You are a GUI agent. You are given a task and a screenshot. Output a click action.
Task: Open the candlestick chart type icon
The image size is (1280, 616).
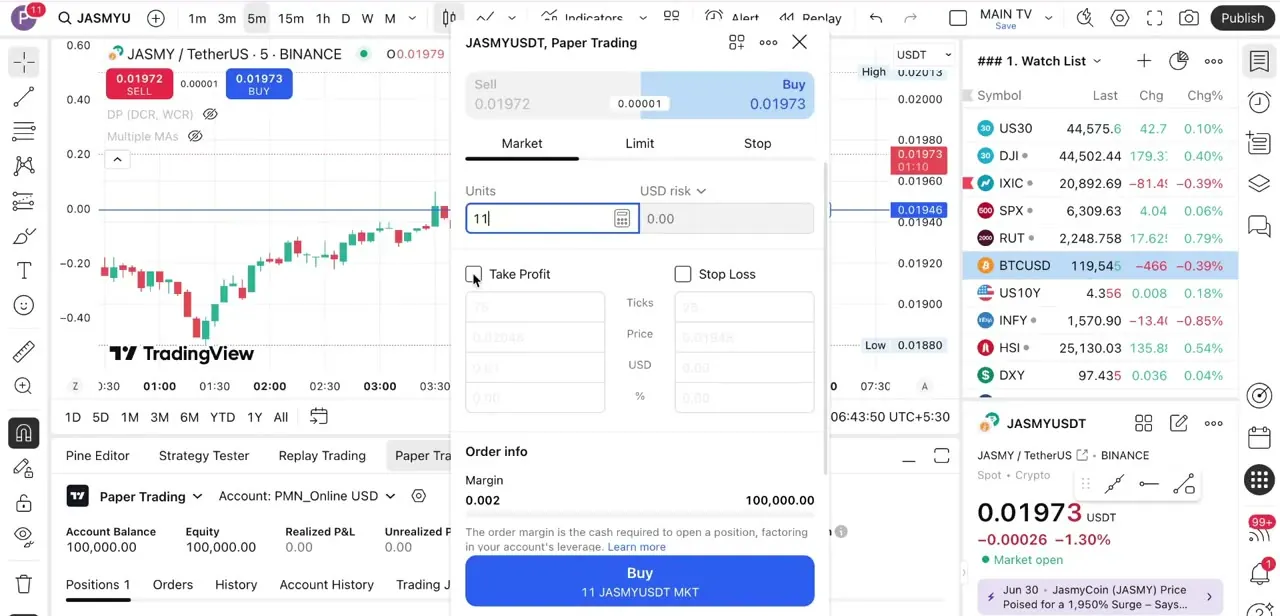(449, 18)
